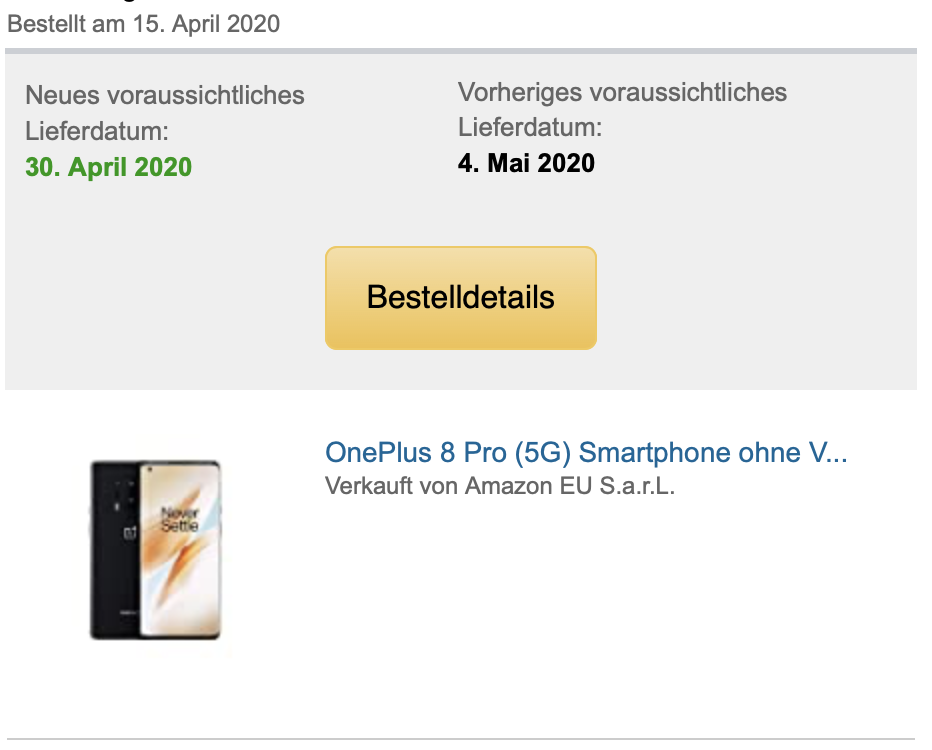This screenshot has height=750, width=932.
Task: Click the OnePlus phone product thumbnail
Action: coord(156,550)
